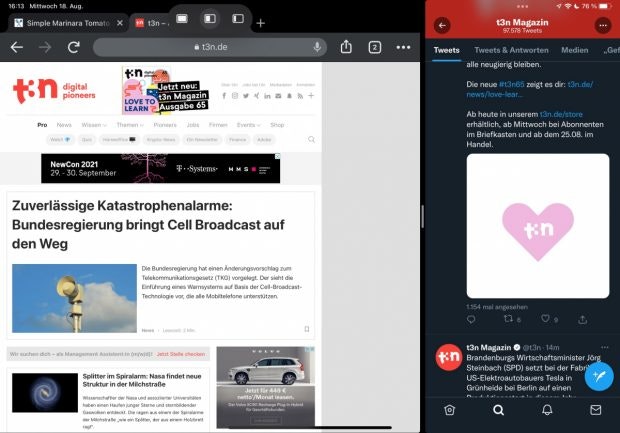The width and height of the screenshot is (620, 433).
Task: Open the t3n Magazin Ausgabe 65 banner
Action: [x=165, y=91]
